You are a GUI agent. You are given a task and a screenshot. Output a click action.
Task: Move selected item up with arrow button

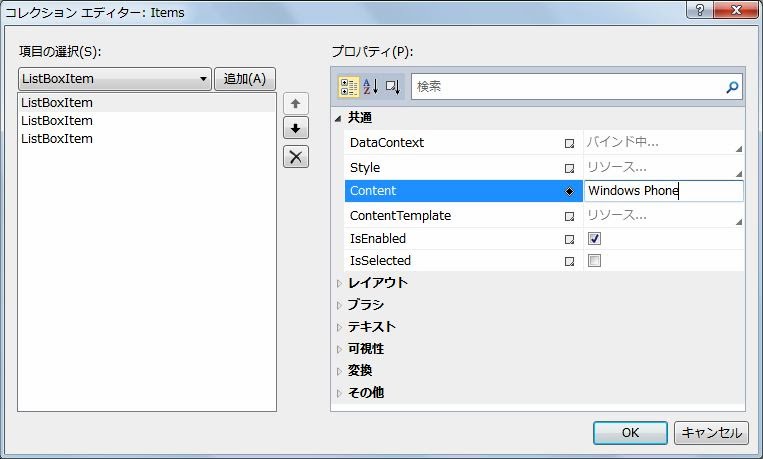pos(296,104)
